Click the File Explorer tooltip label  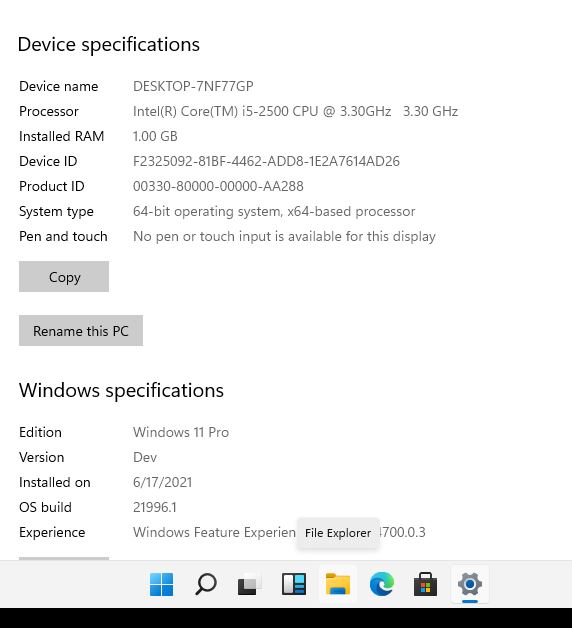coord(338,533)
